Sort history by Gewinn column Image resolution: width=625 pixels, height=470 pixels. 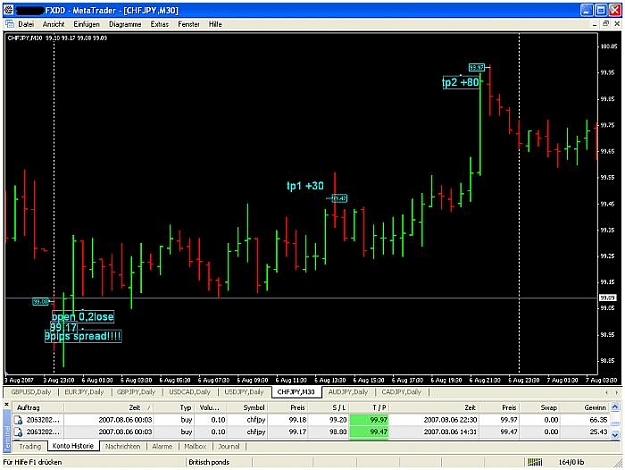tap(585, 407)
